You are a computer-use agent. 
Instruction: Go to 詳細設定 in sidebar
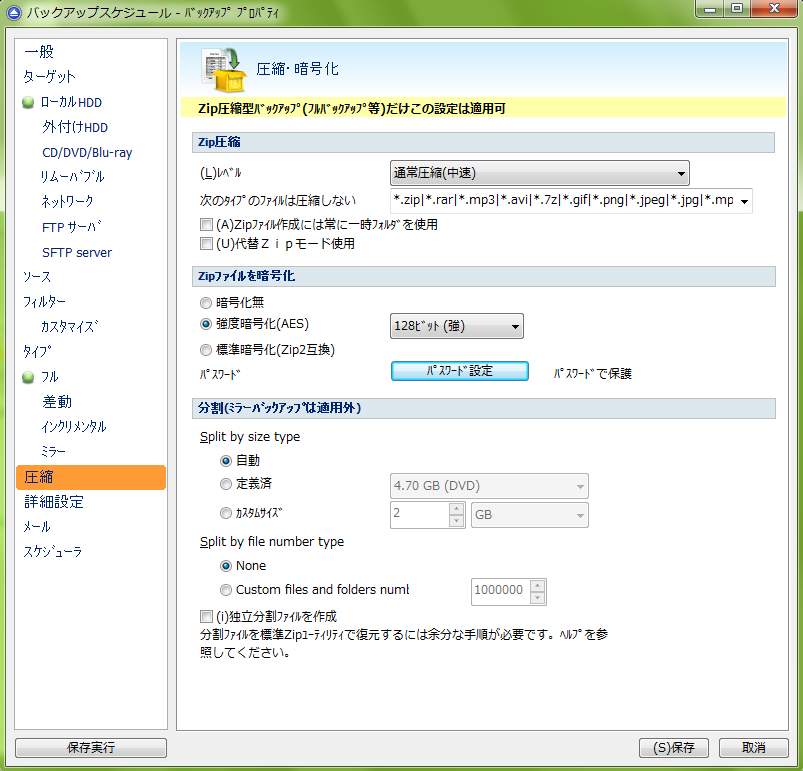click(x=54, y=502)
